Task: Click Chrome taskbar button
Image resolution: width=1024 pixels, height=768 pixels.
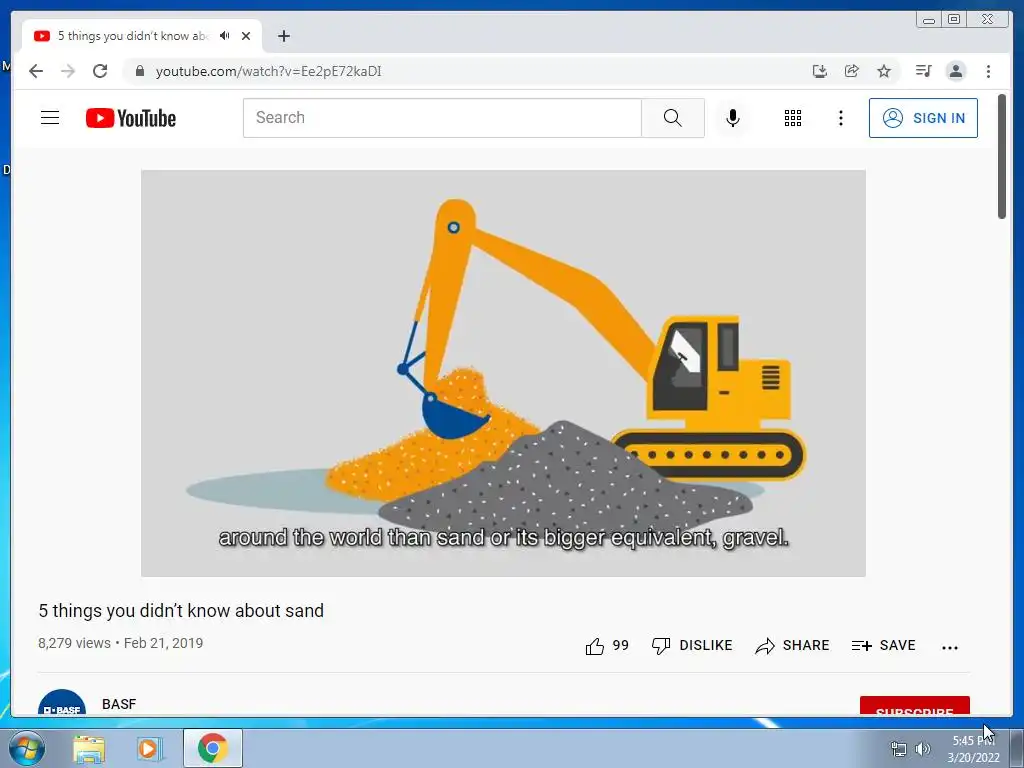Action: pyautogui.click(x=213, y=748)
